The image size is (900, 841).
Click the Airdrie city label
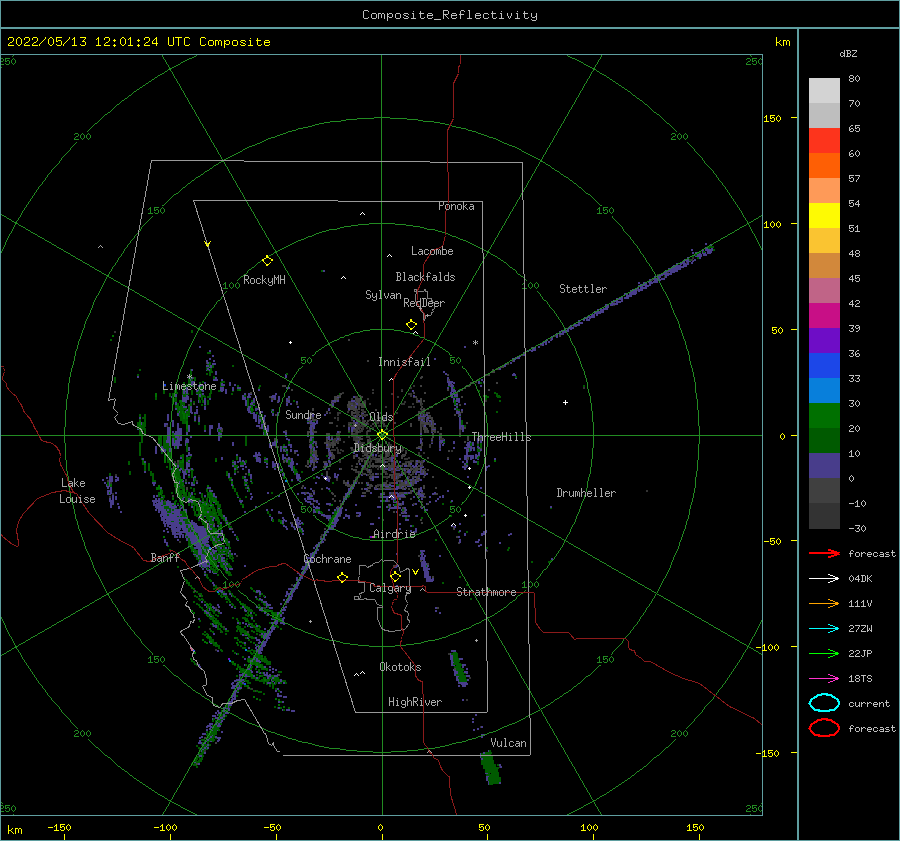394,534
